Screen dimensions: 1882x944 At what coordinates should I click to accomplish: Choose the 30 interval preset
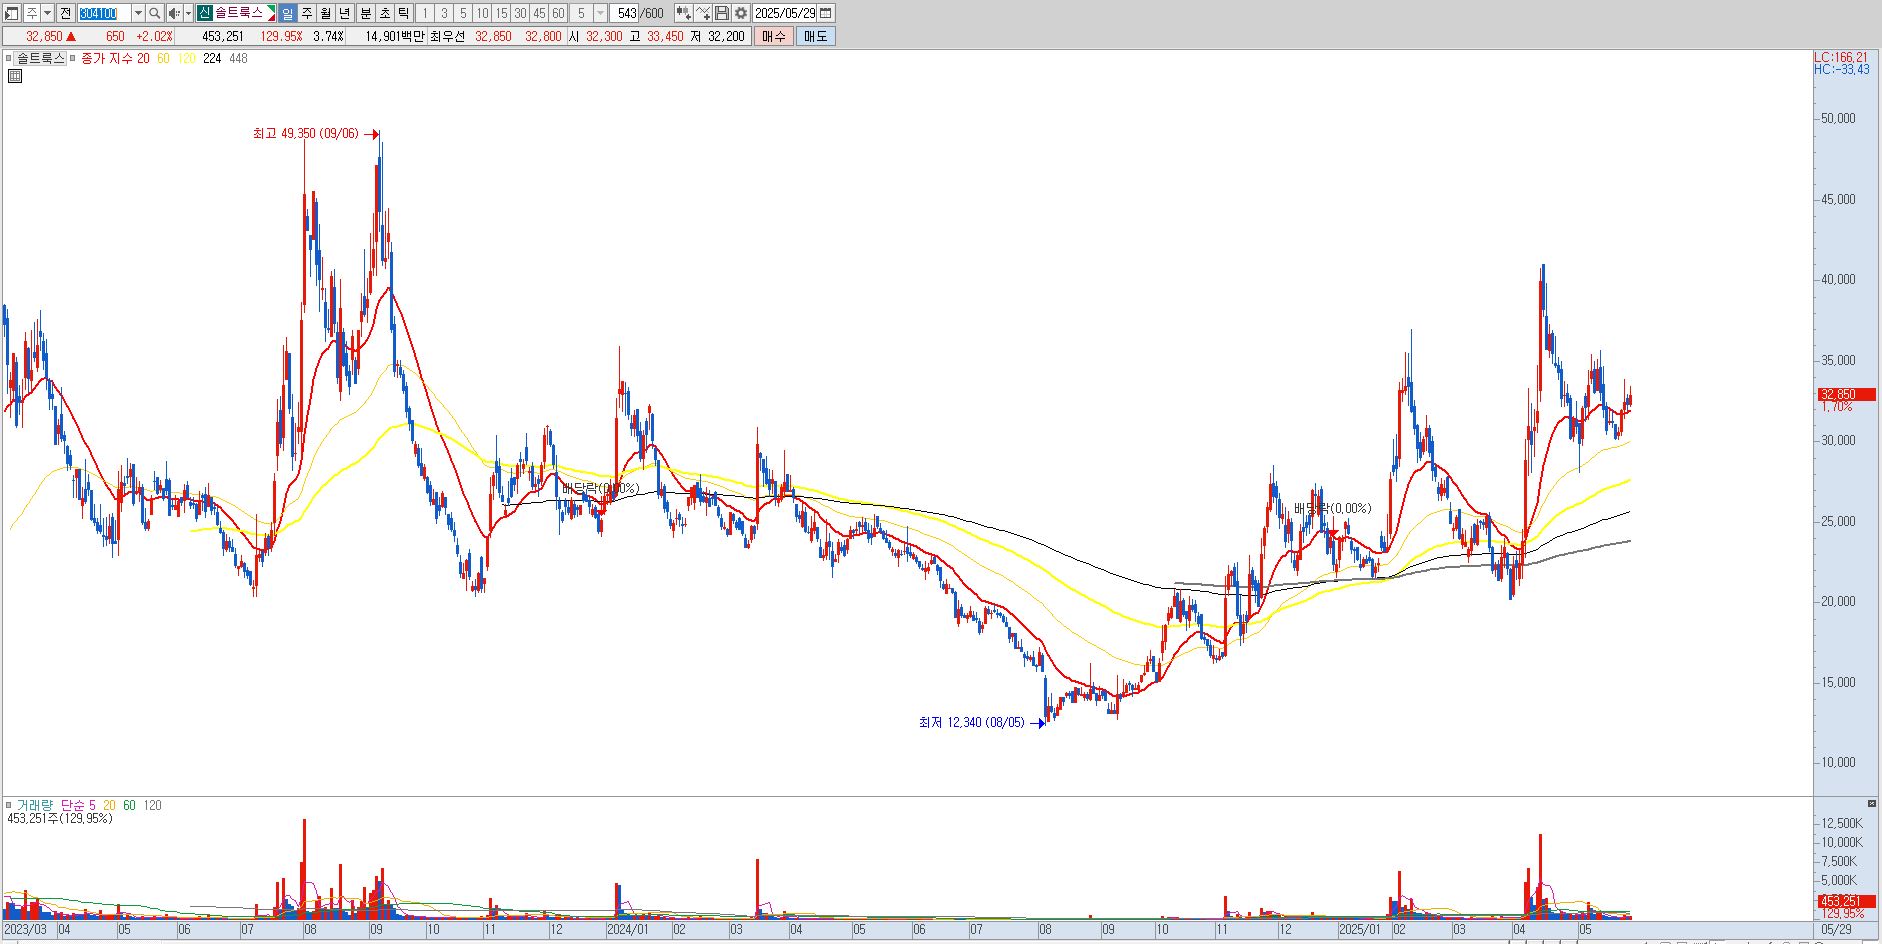pyautogui.click(x=520, y=13)
